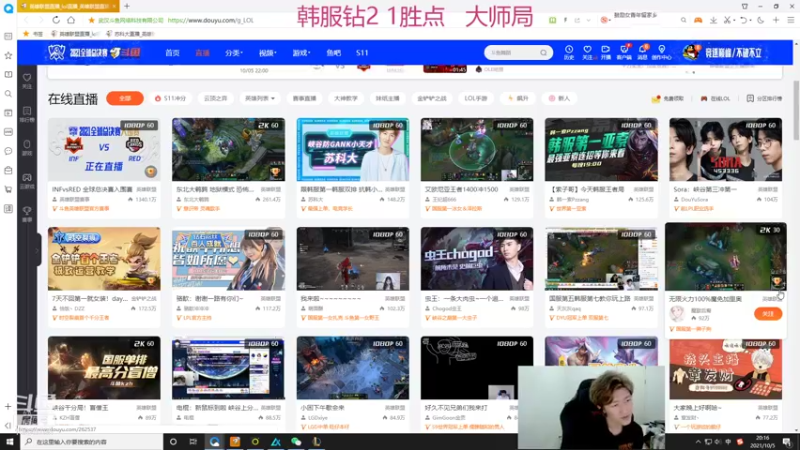The image size is (800, 450).
Task: Go to browser home page icon
Action: tap(71, 20)
